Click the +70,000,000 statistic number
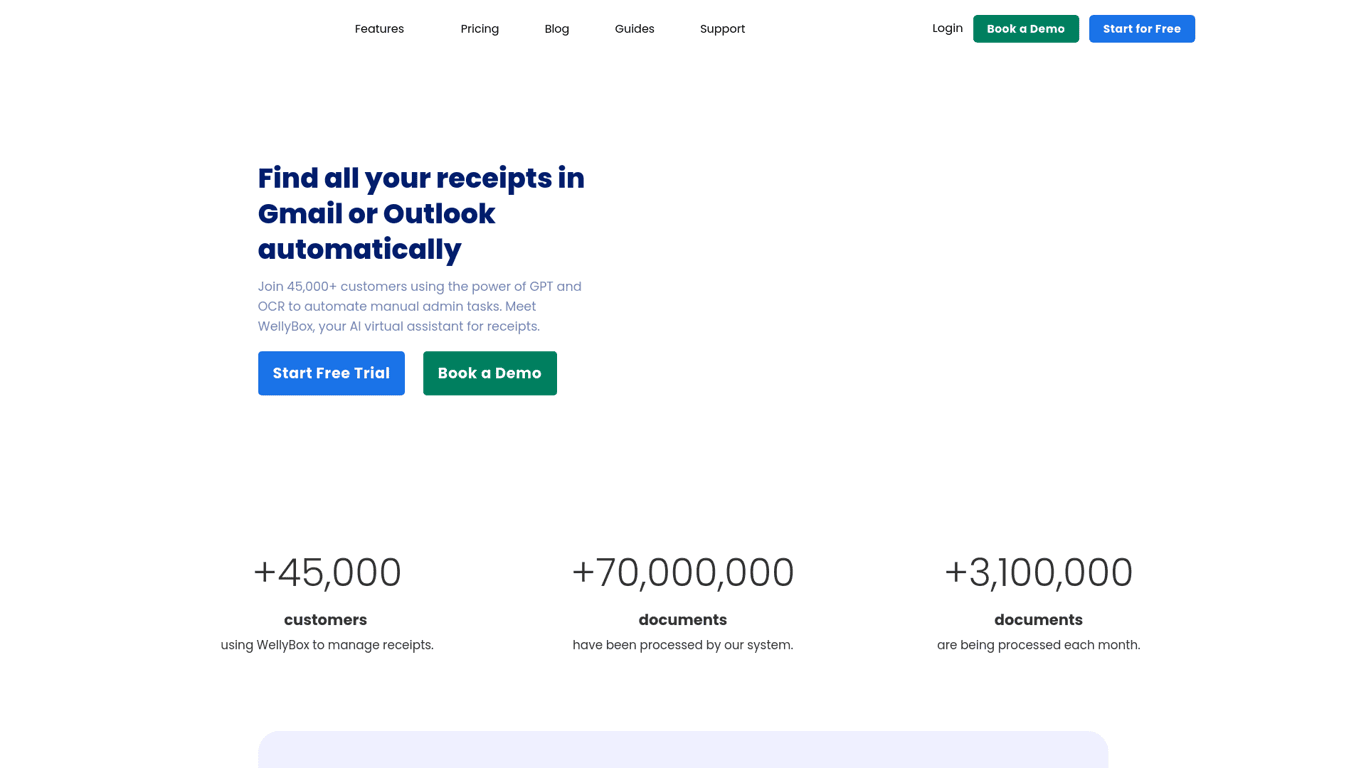1366x768 pixels. 682,573
